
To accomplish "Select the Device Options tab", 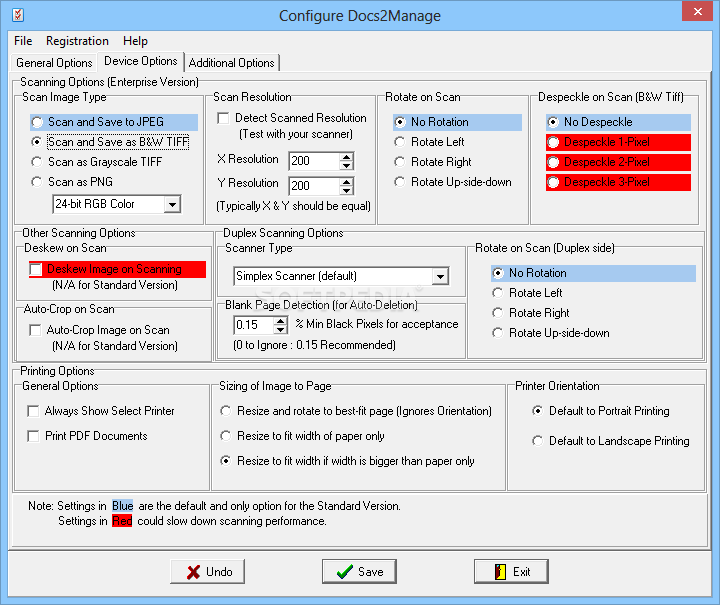I will (x=141, y=61).
